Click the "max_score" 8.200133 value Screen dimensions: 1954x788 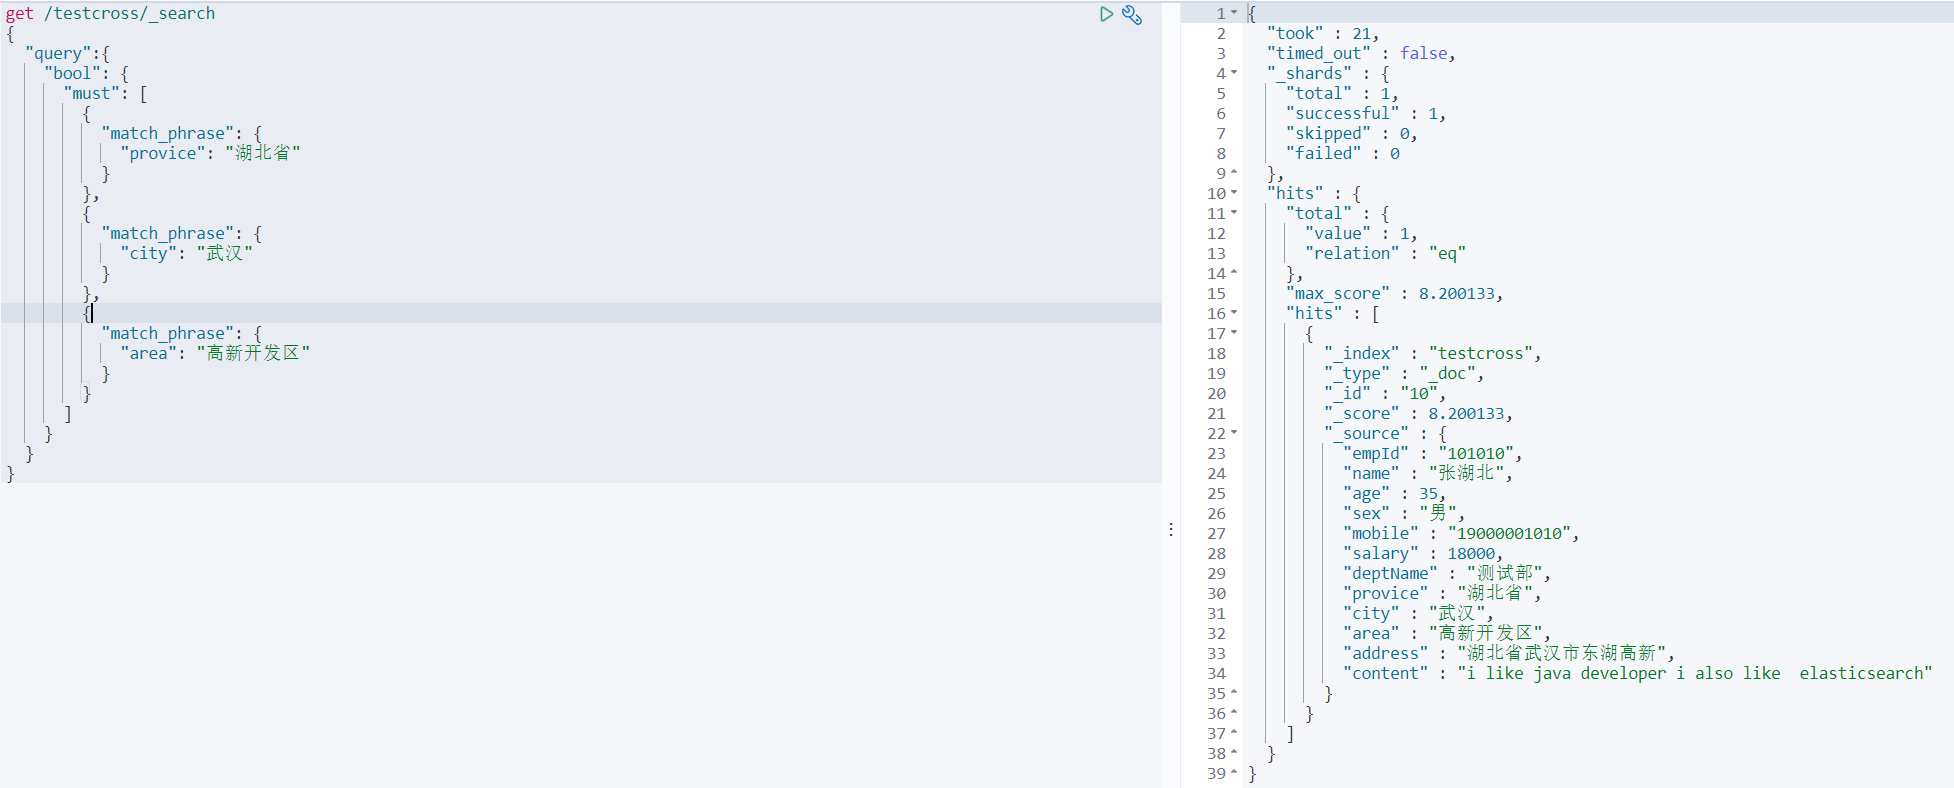(x=1456, y=293)
